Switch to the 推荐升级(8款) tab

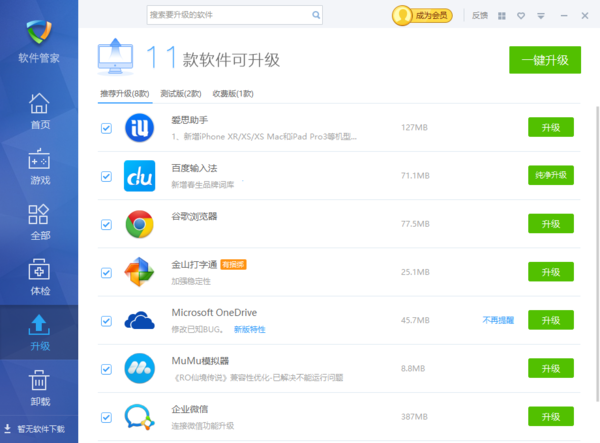pyautogui.click(x=125, y=94)
